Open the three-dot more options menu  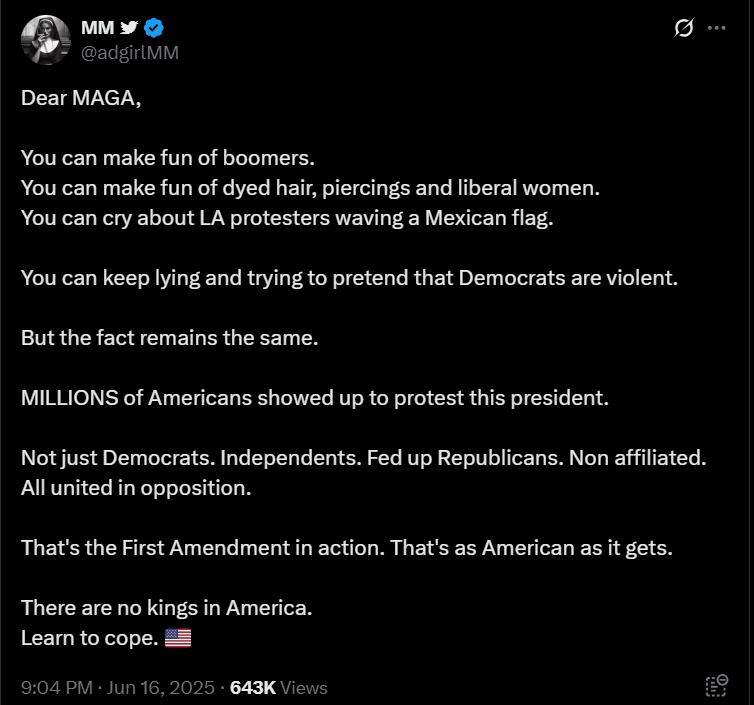click(x=716, y=28)
